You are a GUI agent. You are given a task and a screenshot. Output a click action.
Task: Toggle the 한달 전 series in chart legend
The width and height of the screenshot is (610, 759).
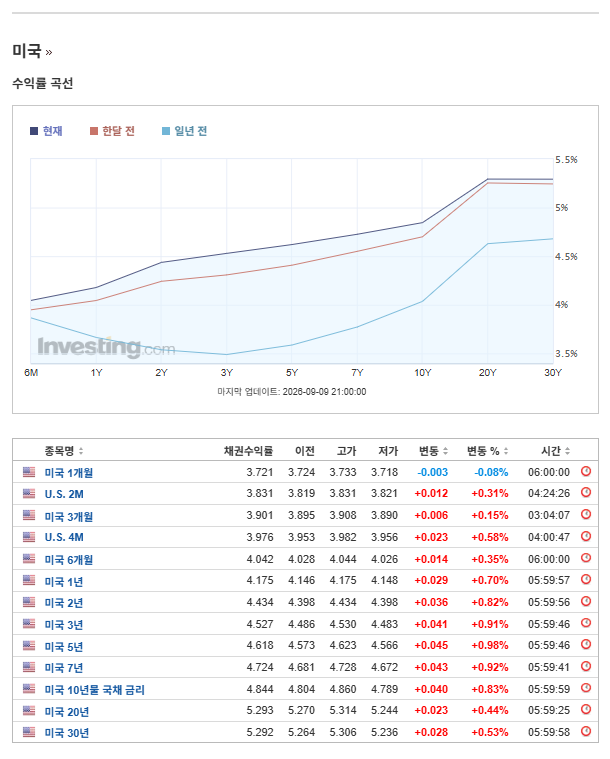coord(112,131)
